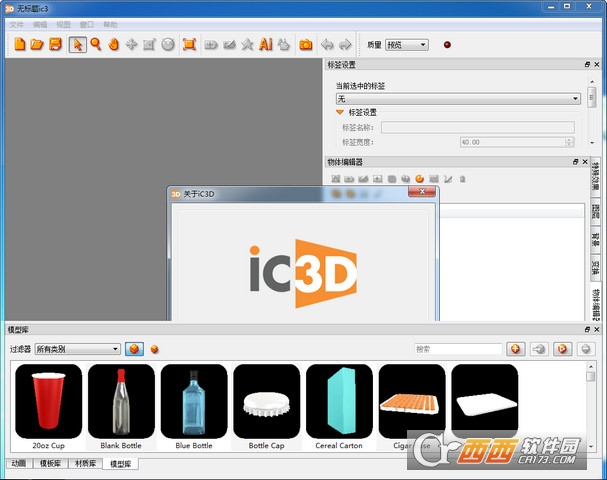Screen dimensions: 607x480
Task: Click the undo arrow icon
Action: (328, 45)
